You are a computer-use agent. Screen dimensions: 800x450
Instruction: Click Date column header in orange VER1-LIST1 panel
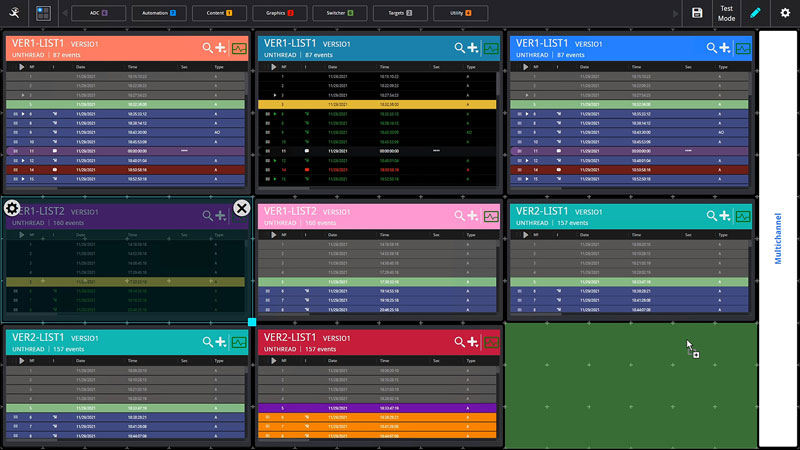(x=81, y=67)
